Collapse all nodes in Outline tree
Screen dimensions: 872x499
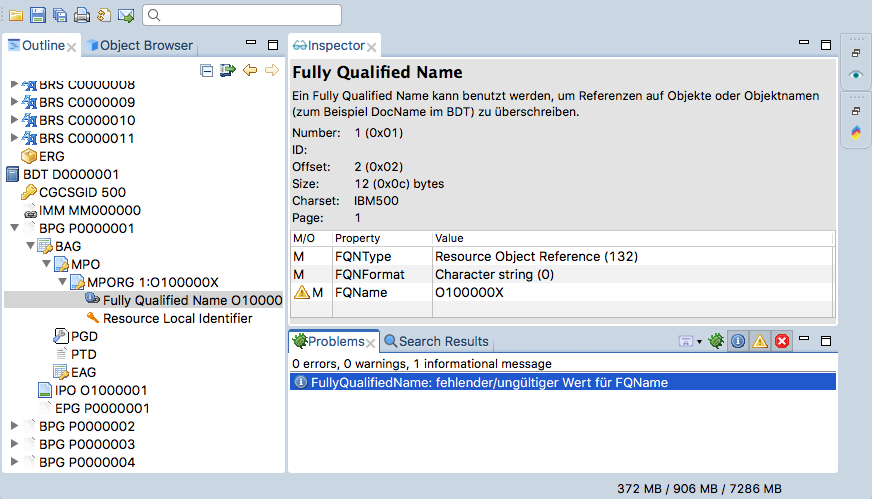[x=206, y=70]
